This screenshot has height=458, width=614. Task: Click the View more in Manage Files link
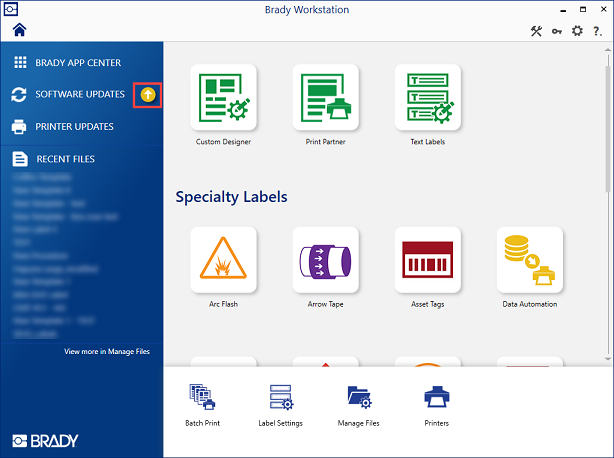(107, 352)
